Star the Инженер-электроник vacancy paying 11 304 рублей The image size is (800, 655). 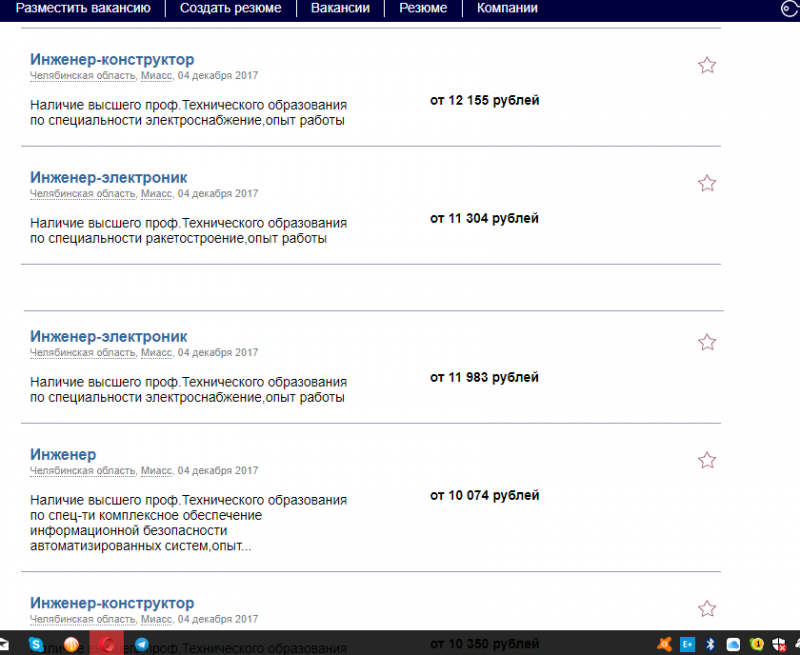click(x=707, y=183)
